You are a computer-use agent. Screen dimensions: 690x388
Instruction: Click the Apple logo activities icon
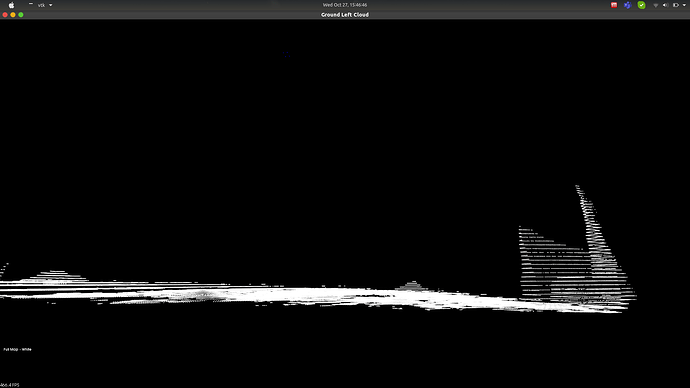click(11, 5)
